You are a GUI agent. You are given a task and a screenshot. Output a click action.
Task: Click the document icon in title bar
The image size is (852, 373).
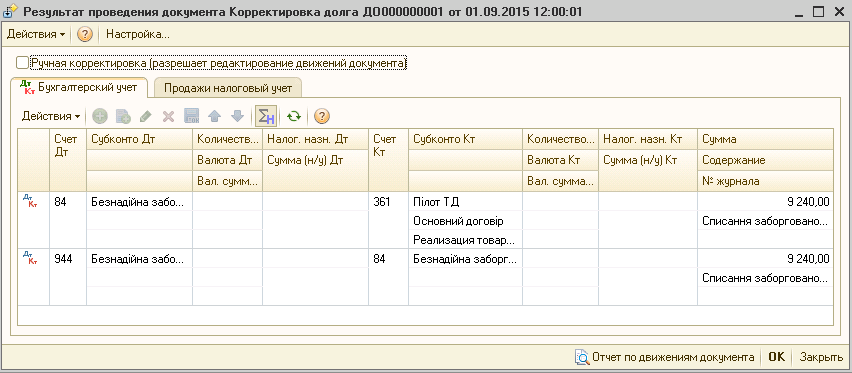11,11
